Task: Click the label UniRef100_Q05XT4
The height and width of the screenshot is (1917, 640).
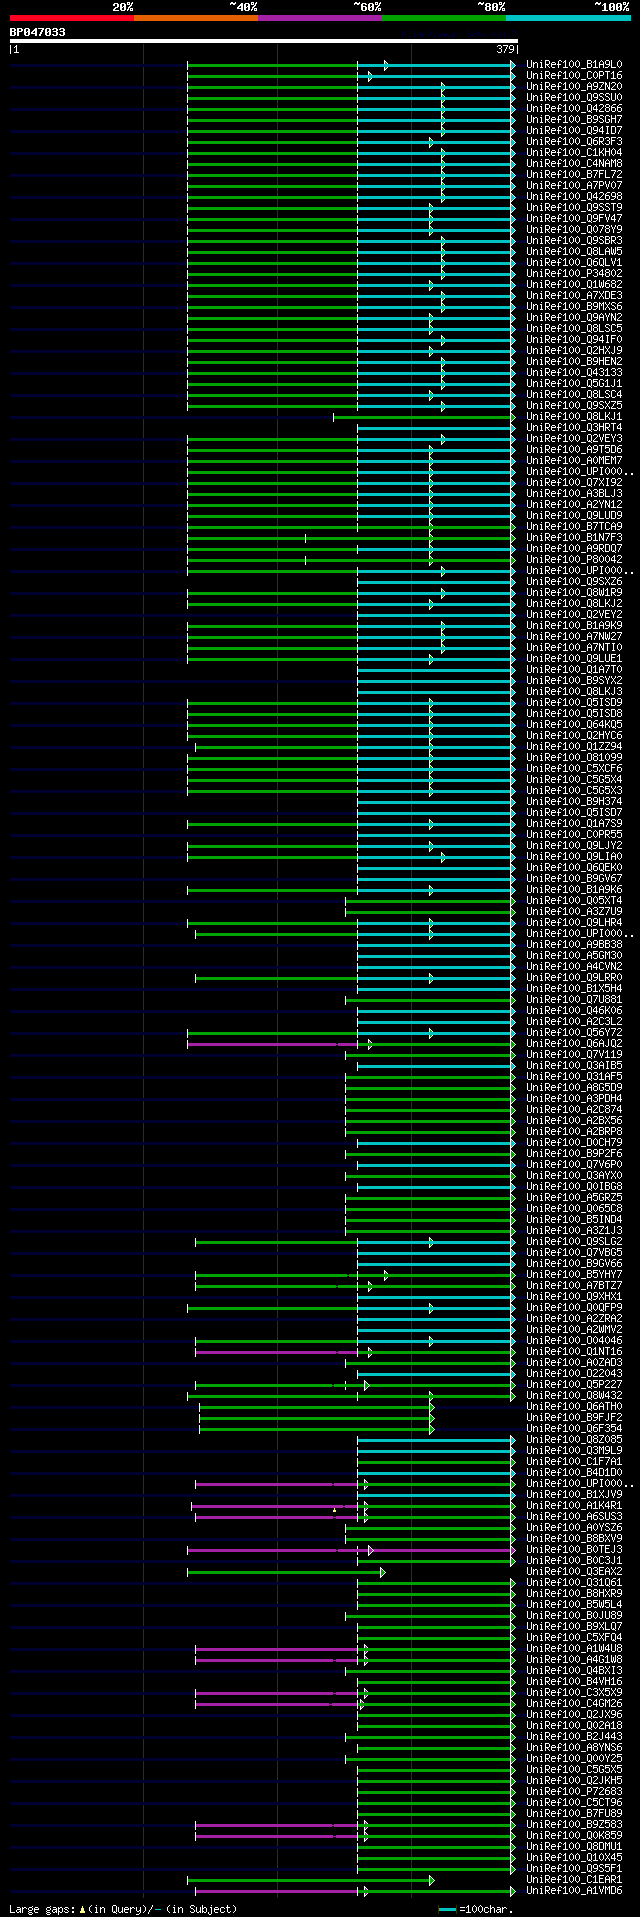Action: pos(574,900)
